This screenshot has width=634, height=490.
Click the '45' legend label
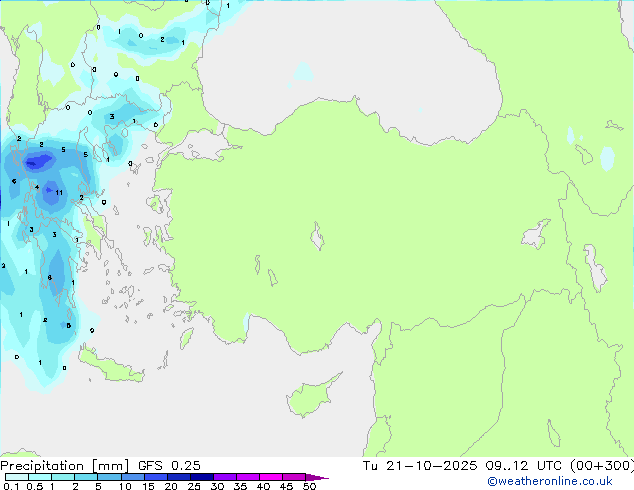coord(286,486)
